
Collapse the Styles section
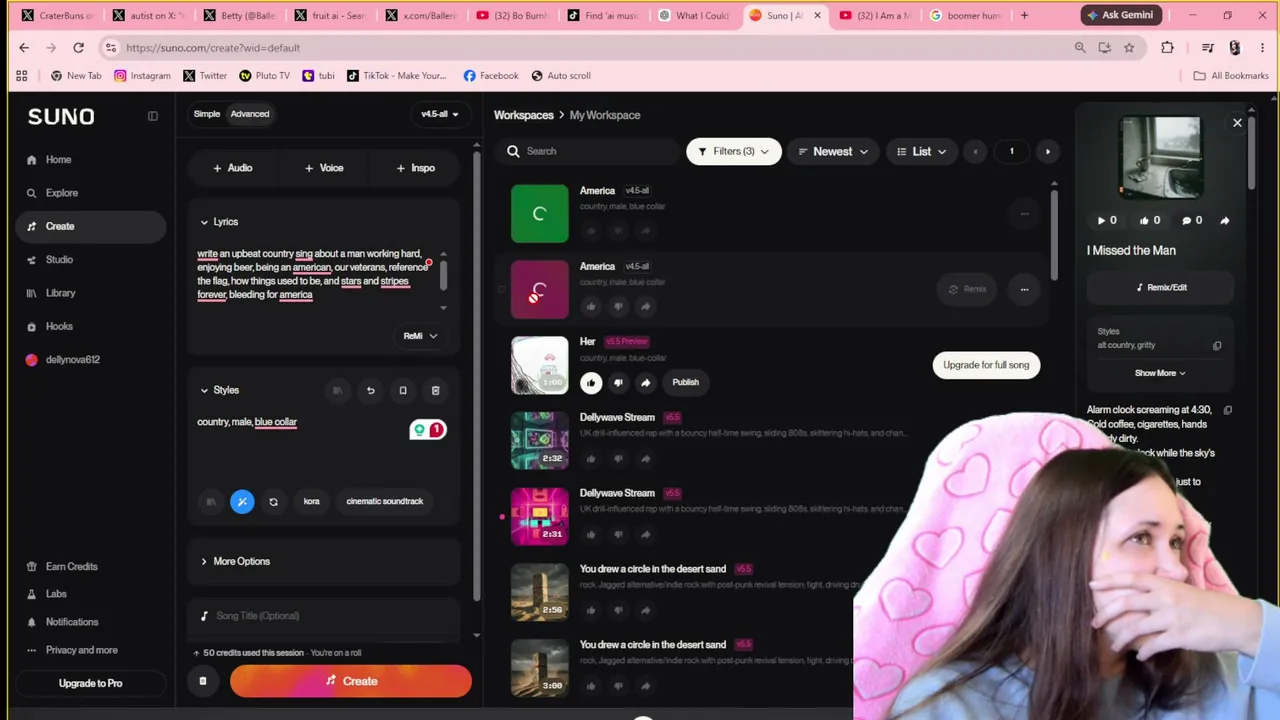pos(220,390)
